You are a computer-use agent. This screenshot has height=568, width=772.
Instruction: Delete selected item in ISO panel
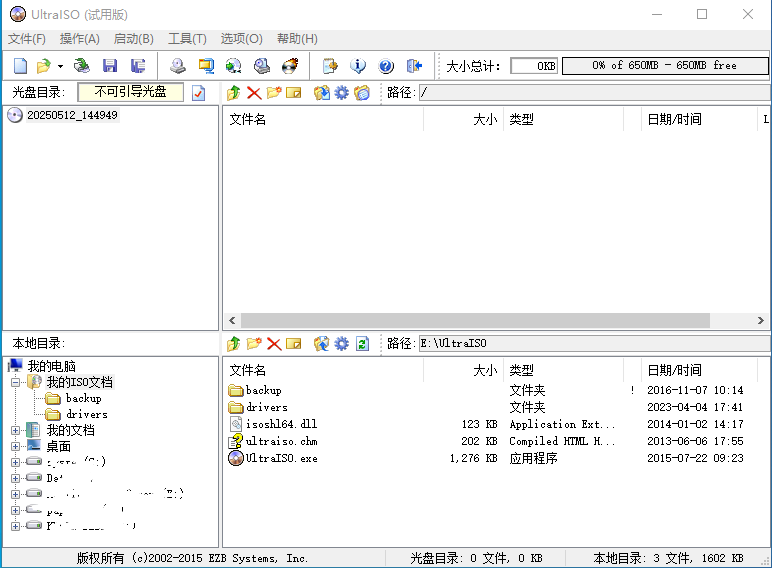pos(254,93)
